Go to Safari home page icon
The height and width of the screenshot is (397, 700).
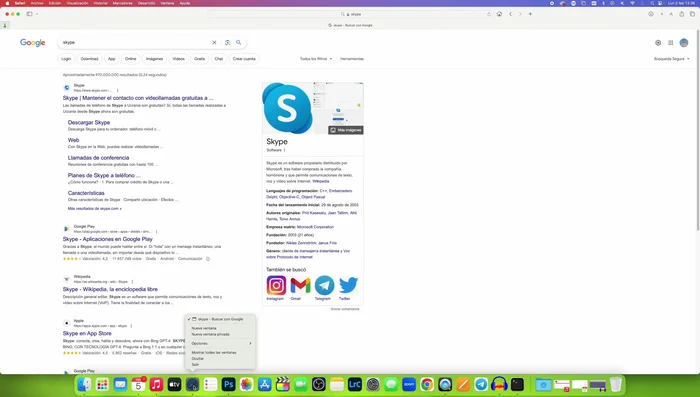(499, 14)
